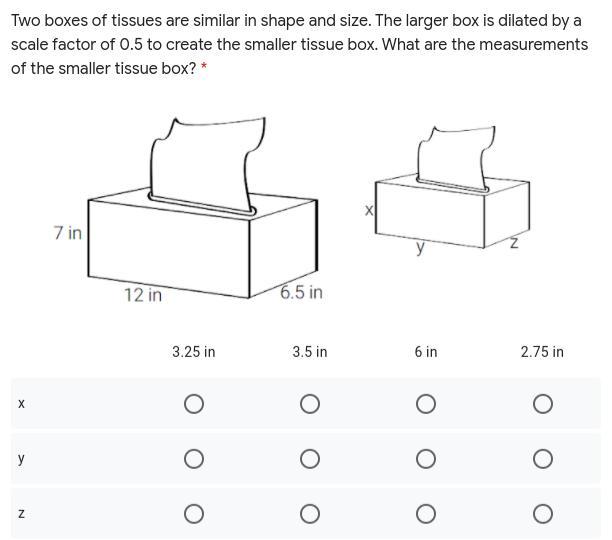Click the 6.5 in dimension label
The width and height of the screenshot is (612, 540).
point(301,292)
